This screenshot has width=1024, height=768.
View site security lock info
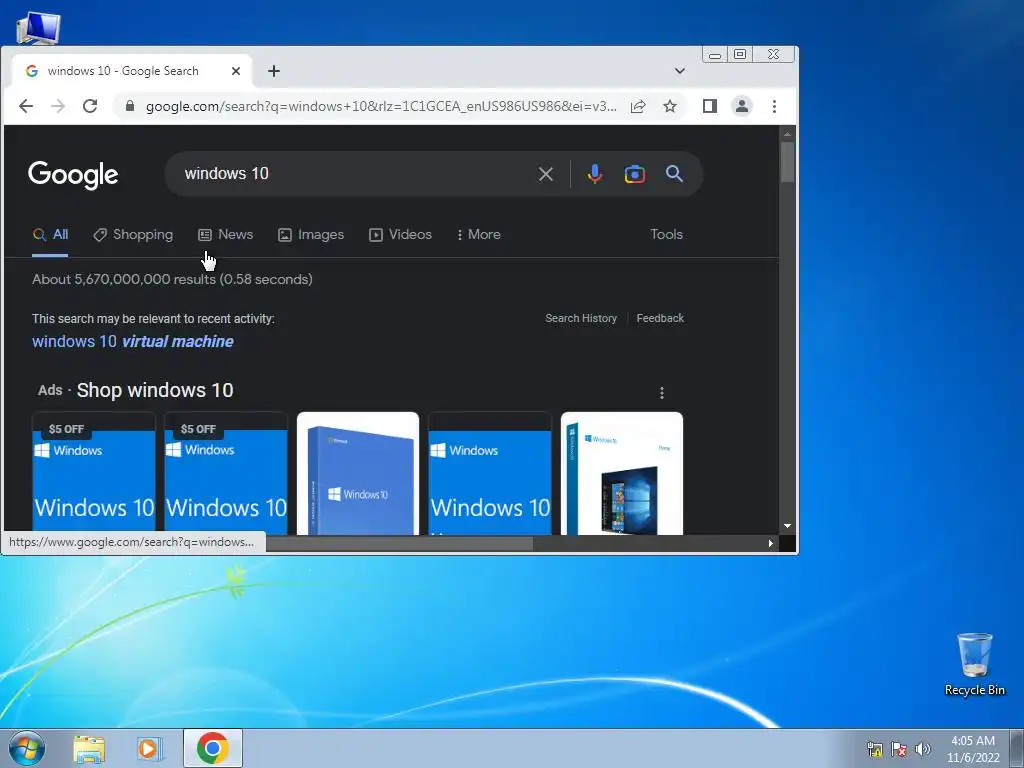click(129, 106)
